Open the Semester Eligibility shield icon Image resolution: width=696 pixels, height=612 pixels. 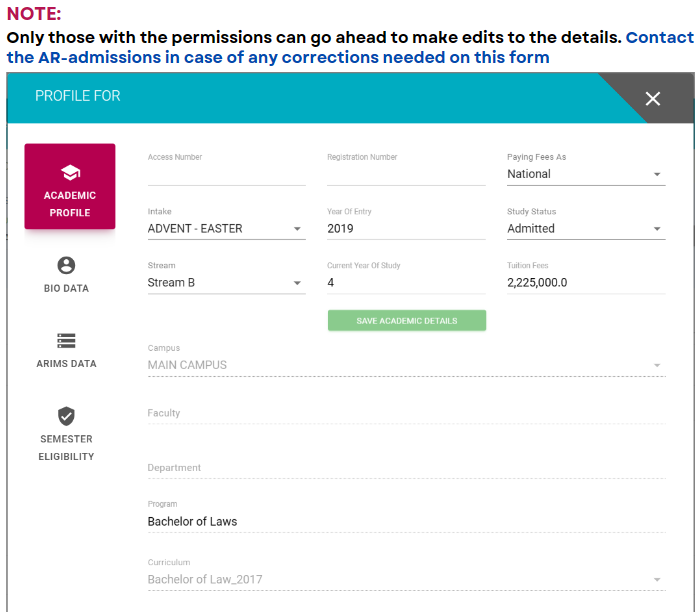point(66,416)
